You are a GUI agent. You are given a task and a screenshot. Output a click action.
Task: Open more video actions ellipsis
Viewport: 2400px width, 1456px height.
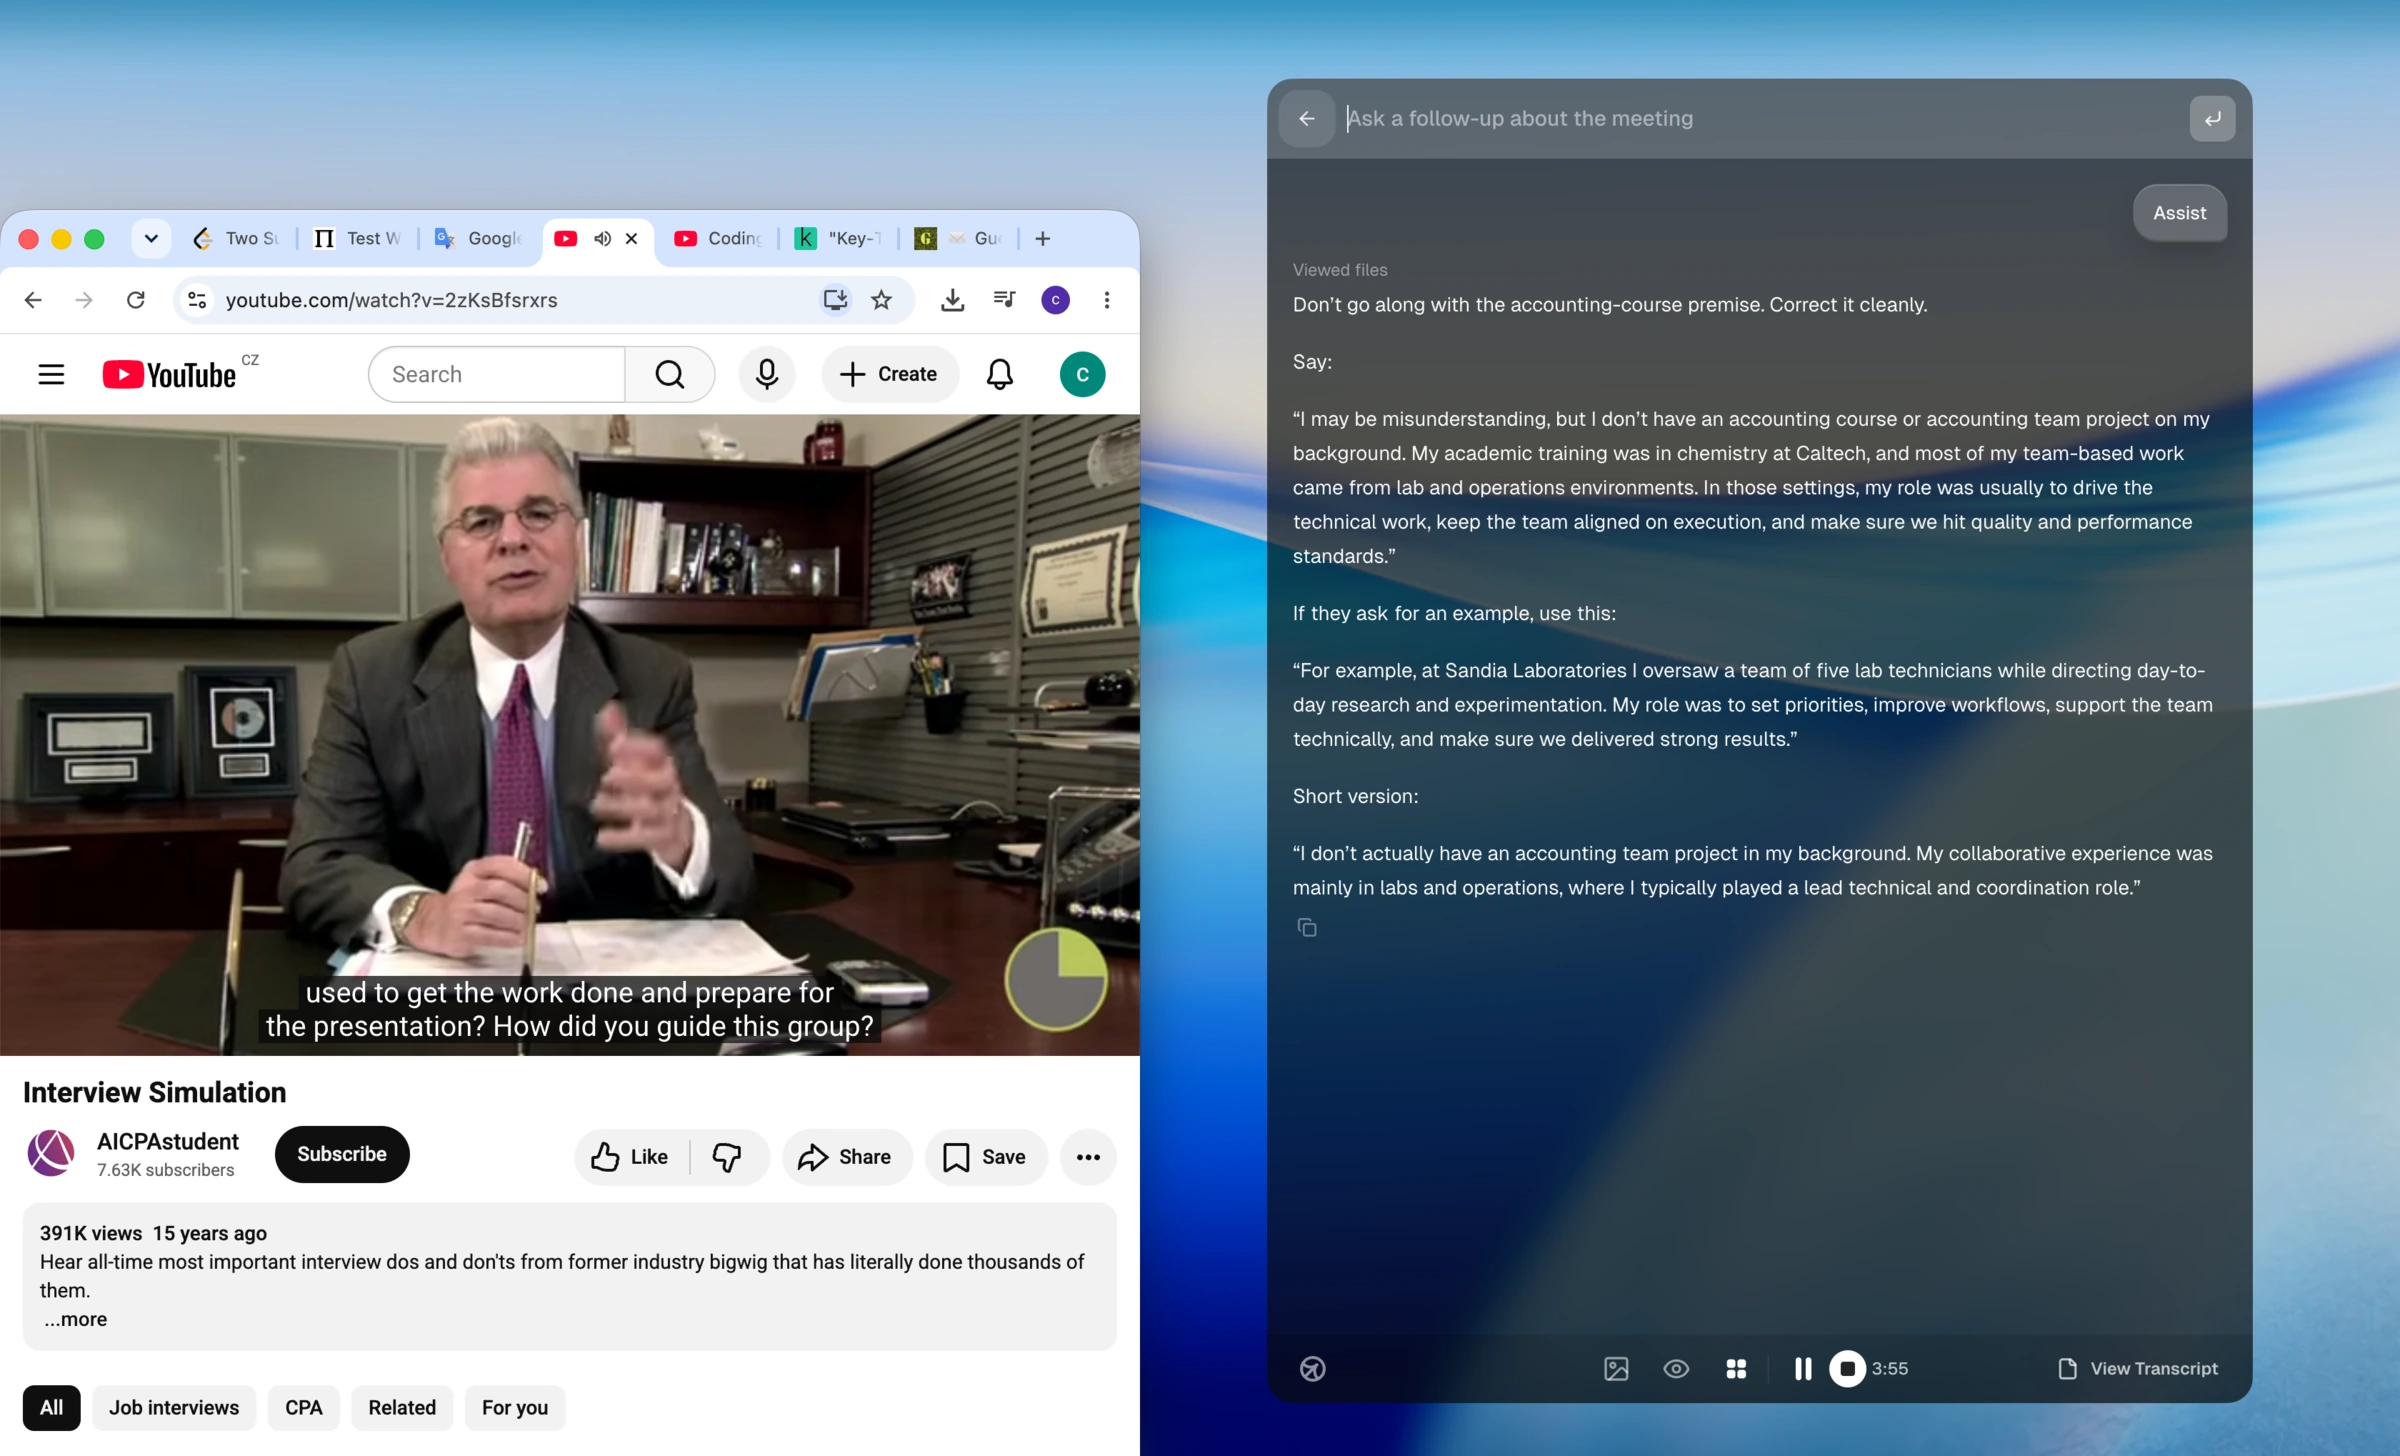(x=1088, y=1157)
